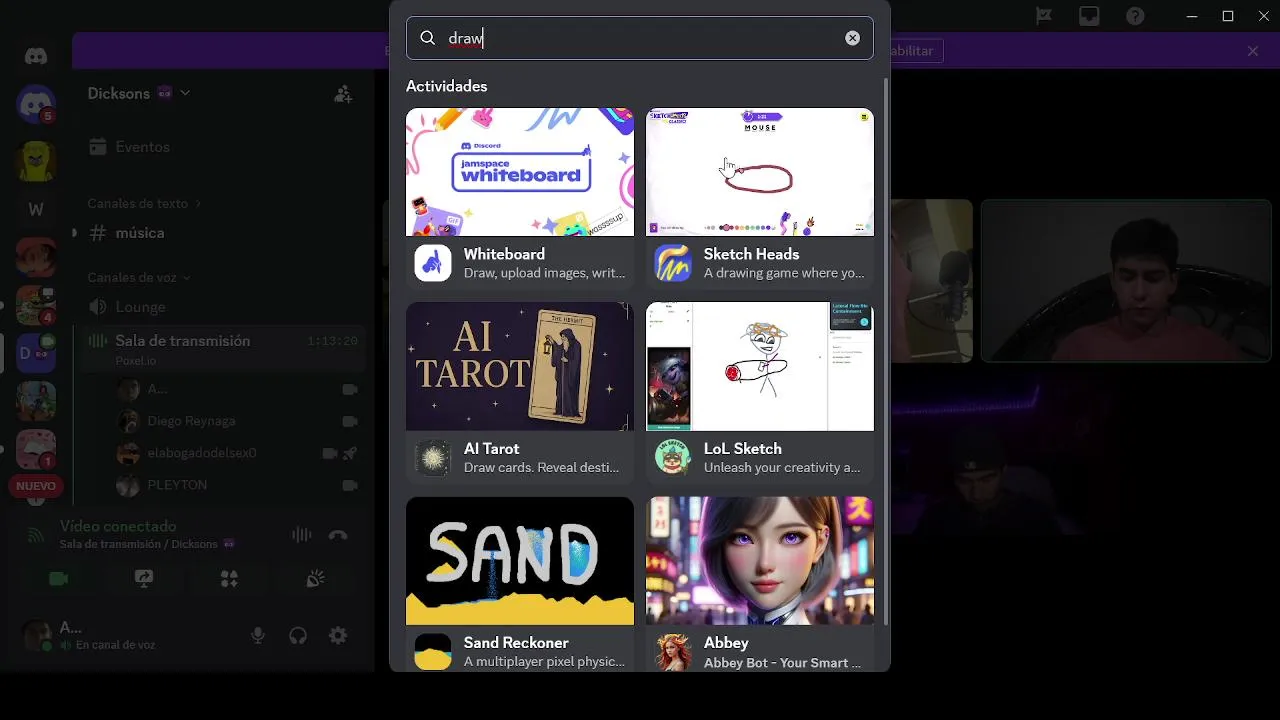1280x720 pixels.
Task: Select the Whiteboard title text
Action: [504, 254]
